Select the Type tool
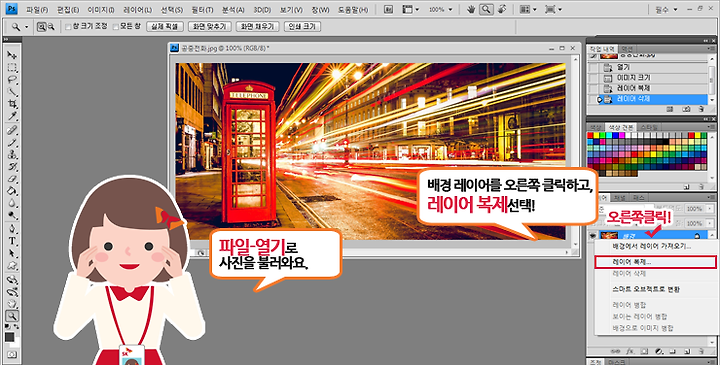The image size is (720, 365). [x=12, y=241]
